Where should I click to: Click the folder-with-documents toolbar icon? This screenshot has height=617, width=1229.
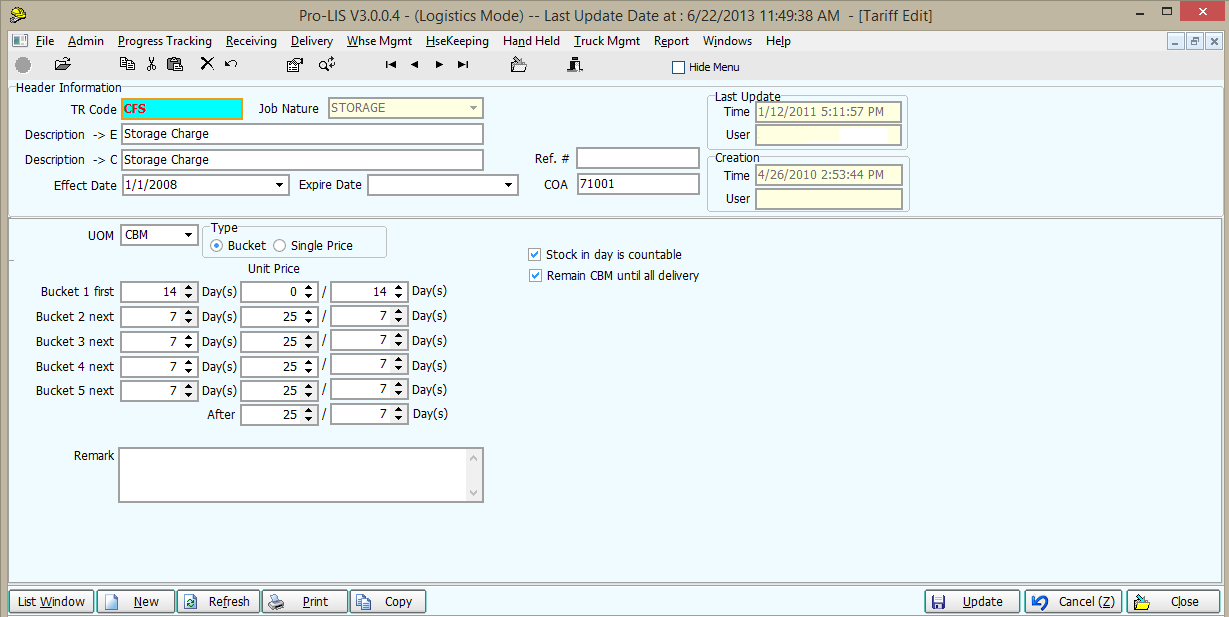[519, 64]
